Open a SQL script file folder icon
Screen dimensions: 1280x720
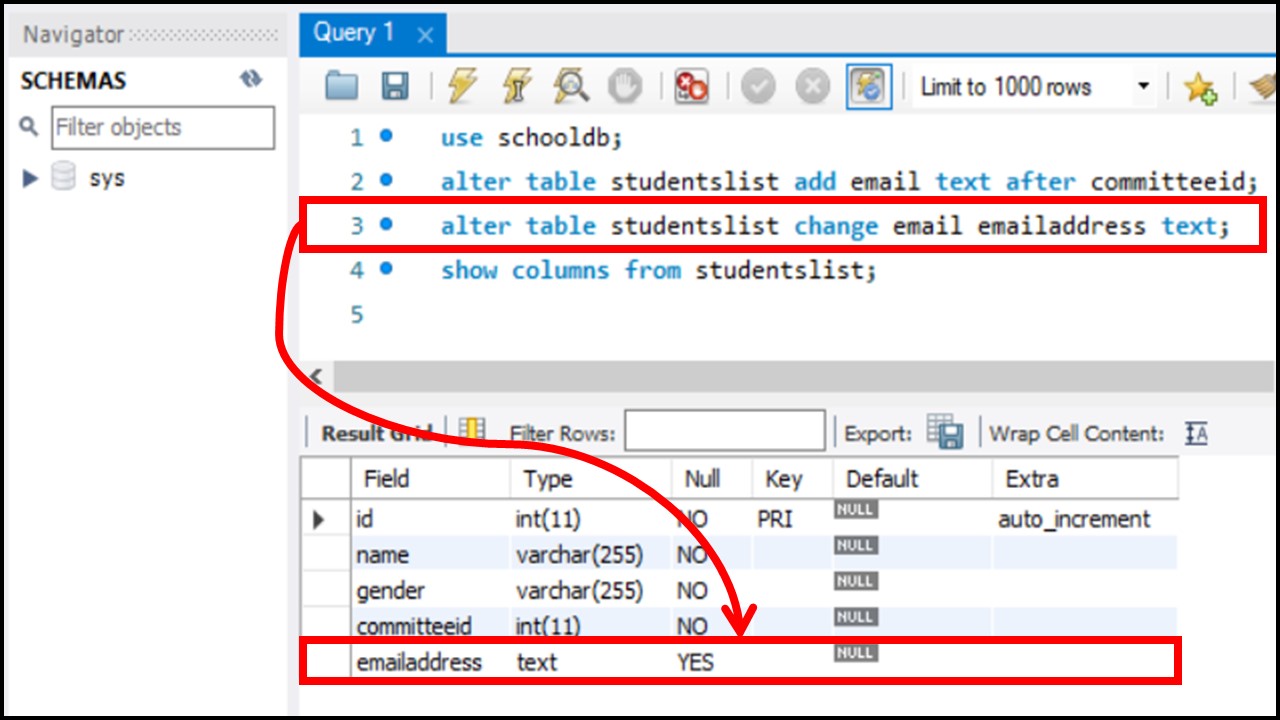point(342,87)
